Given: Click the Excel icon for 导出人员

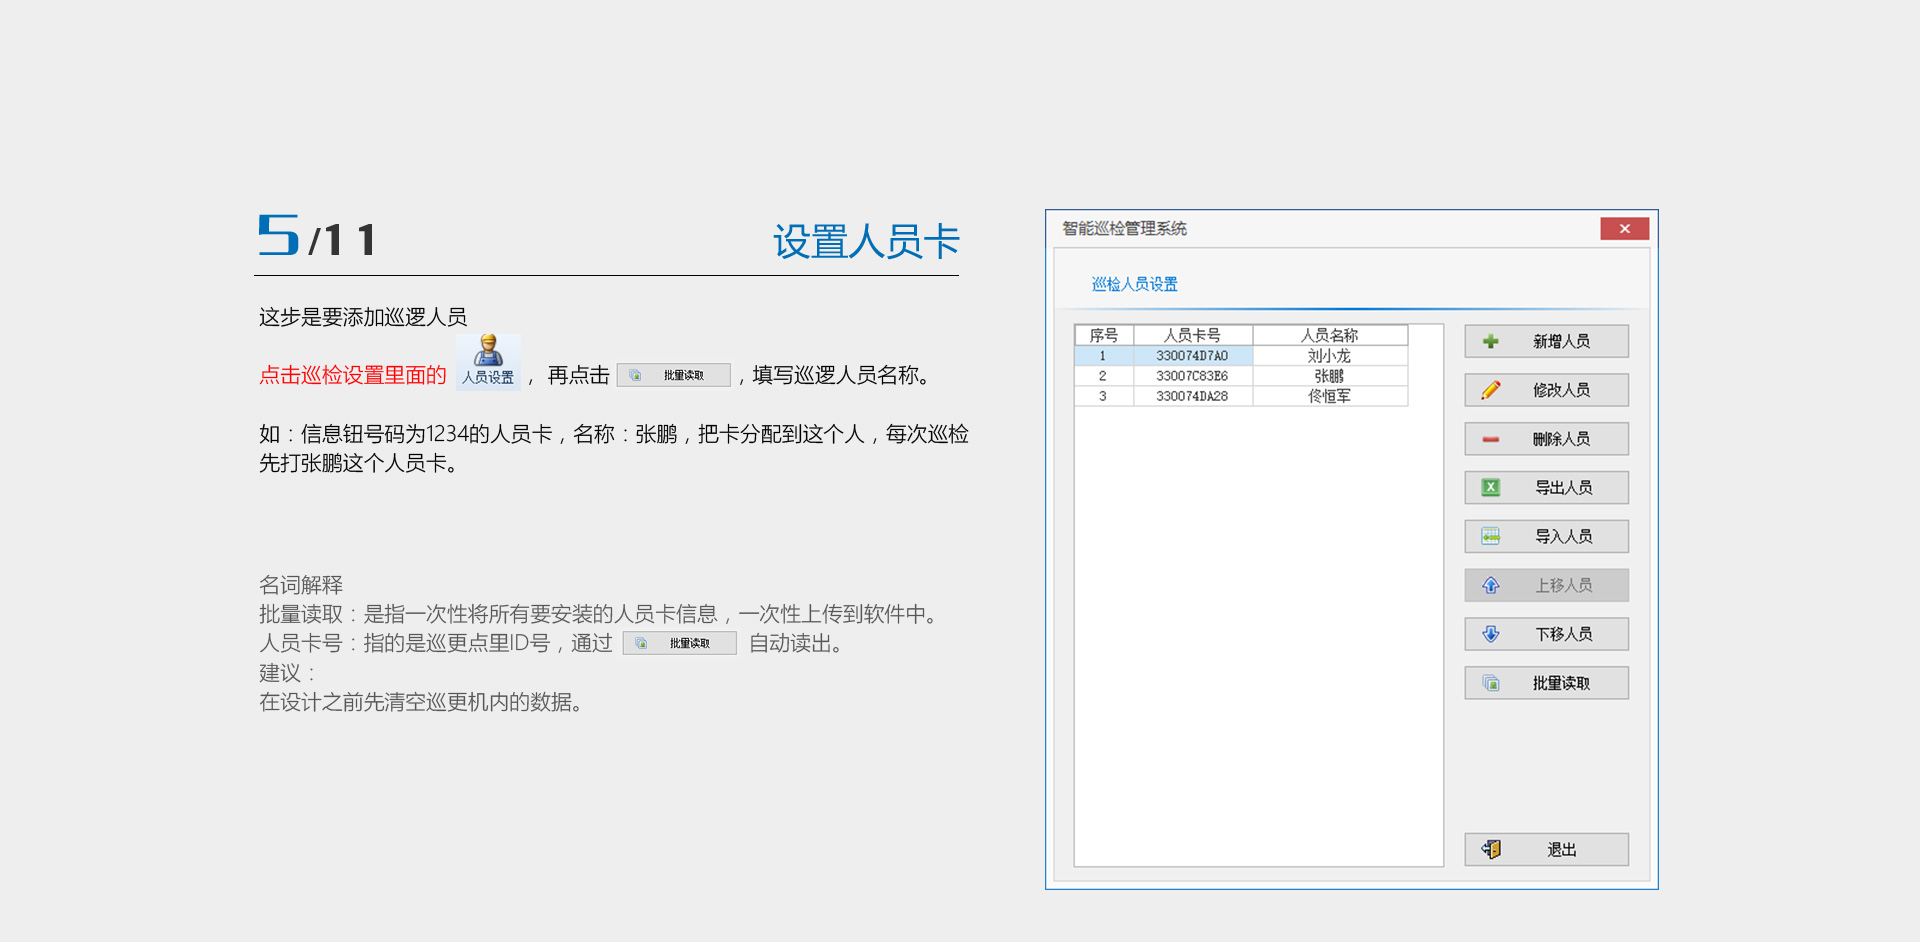Looking at the screenshot, I should pyautogui.click(x=1490, y=488).
